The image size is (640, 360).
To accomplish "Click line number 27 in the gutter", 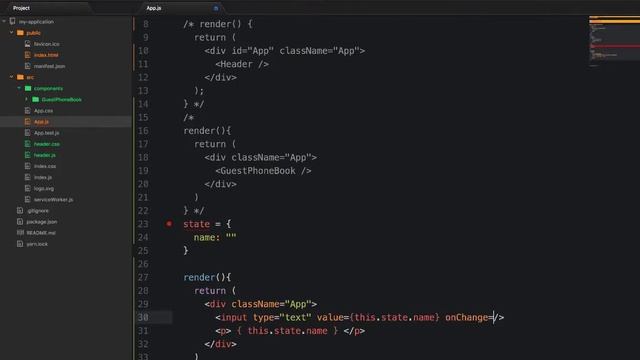I will 143,277.
